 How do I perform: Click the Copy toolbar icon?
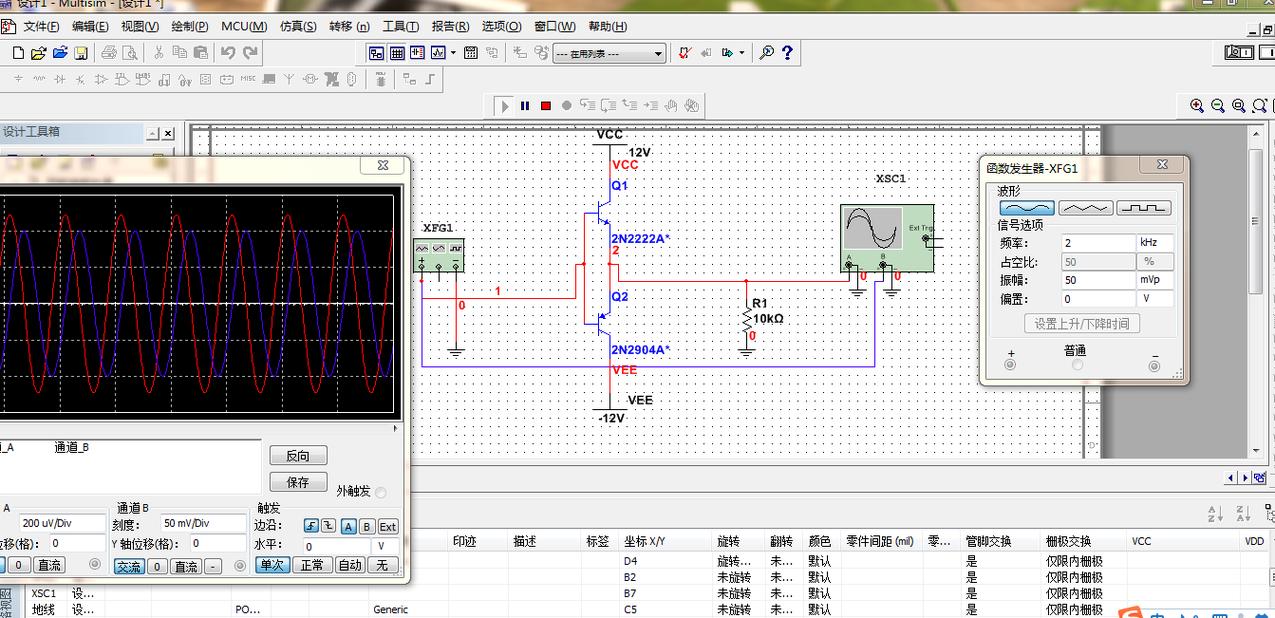(x=179, y=52)
